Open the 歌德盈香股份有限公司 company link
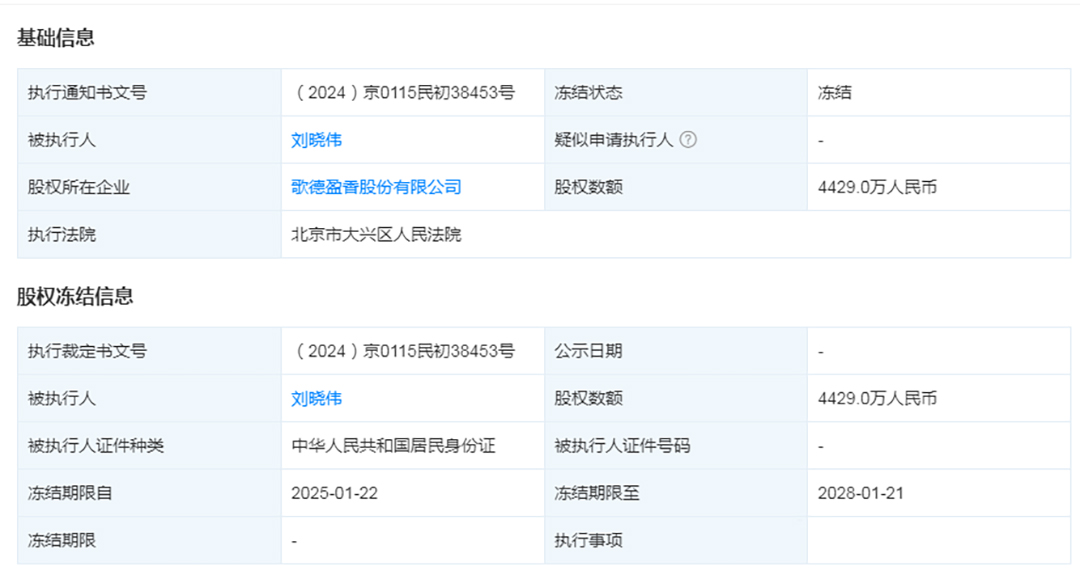 pos(374,187)
